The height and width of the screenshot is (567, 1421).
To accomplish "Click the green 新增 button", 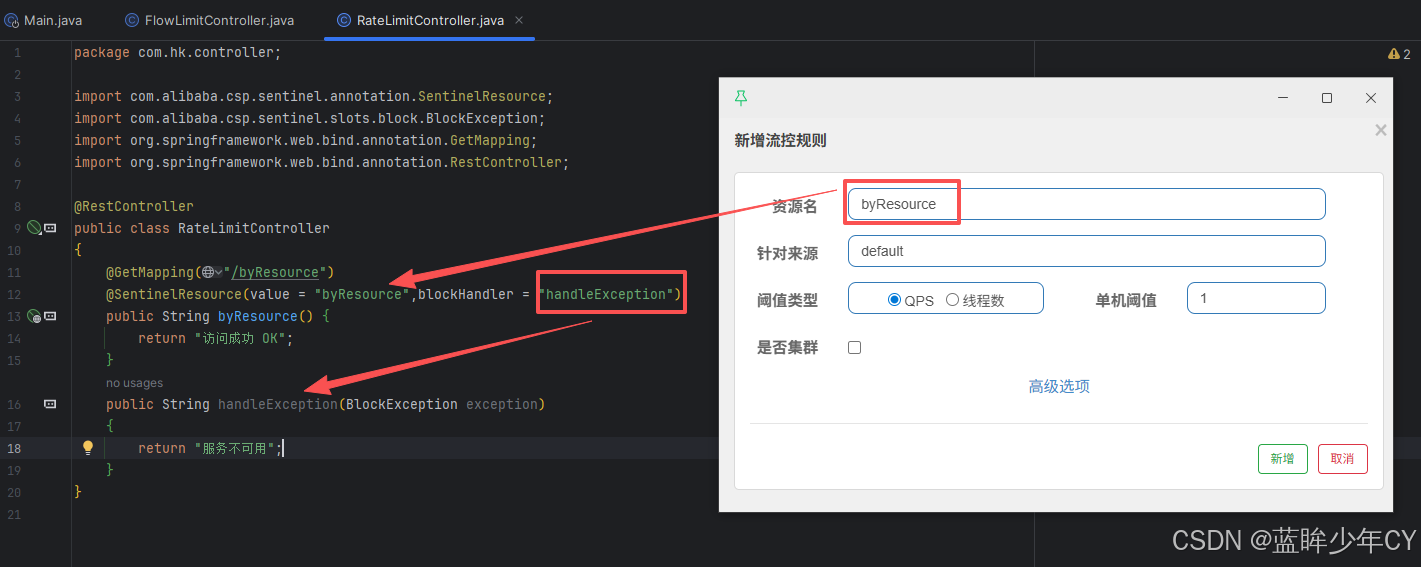I will (x=1283, y=459).
